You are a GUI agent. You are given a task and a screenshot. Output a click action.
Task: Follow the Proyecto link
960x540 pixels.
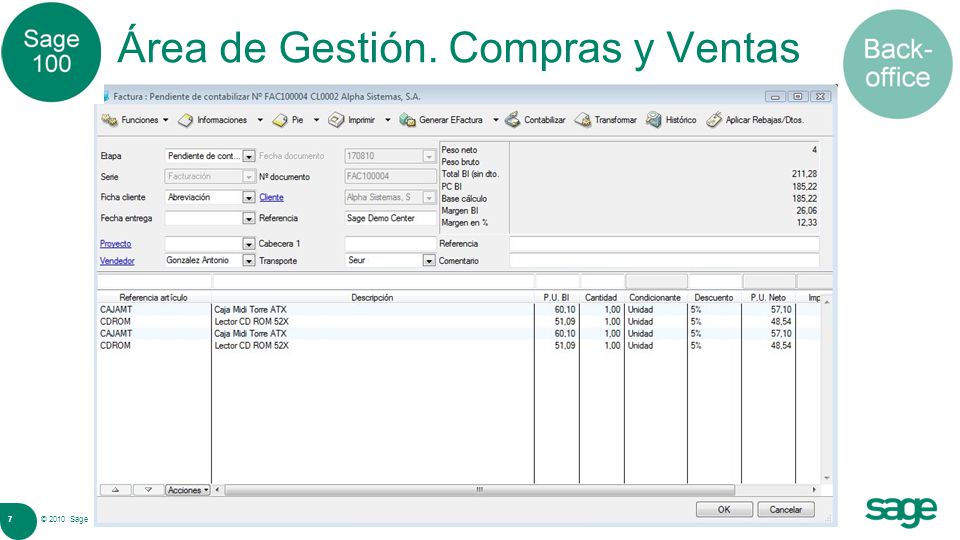[x=116, y=244]
